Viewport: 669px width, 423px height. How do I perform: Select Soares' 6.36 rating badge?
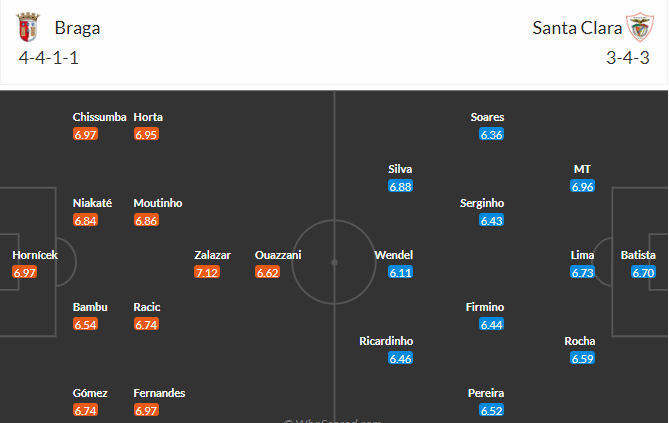pyautogui.click(x=492, y=134)
